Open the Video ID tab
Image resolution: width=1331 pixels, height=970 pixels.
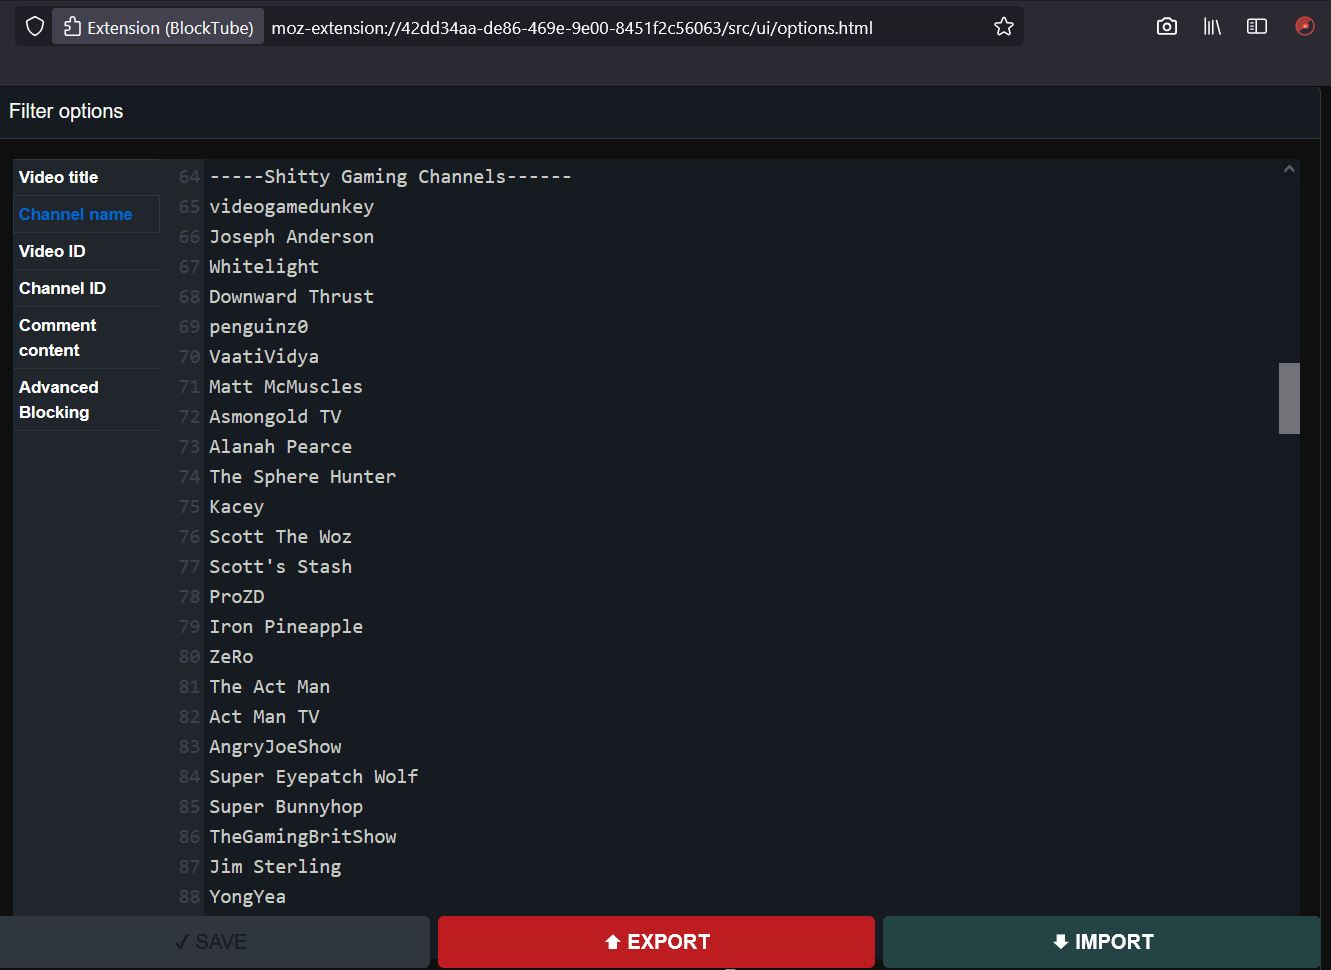coord(86,251)
